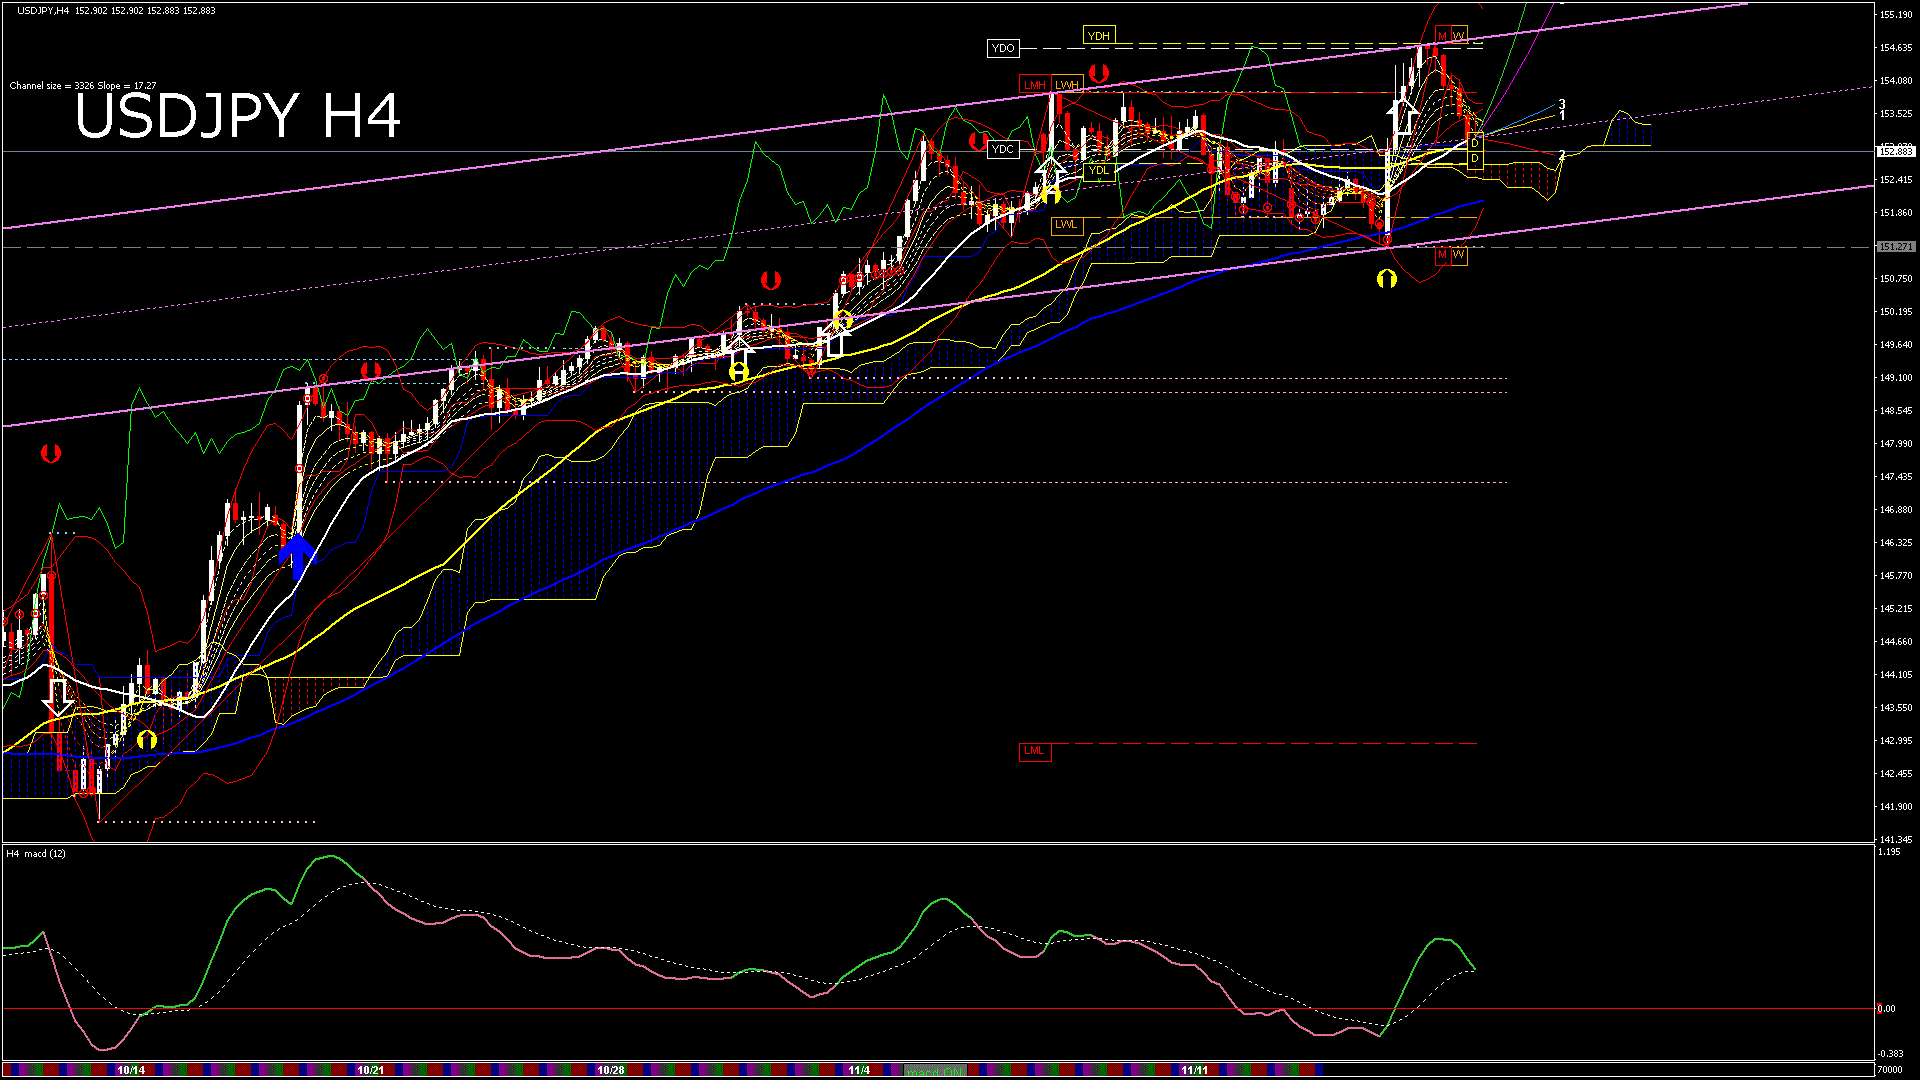Screen dimensions: 1920x1080
Task: Click the YDL level label
Action: 1098,171
